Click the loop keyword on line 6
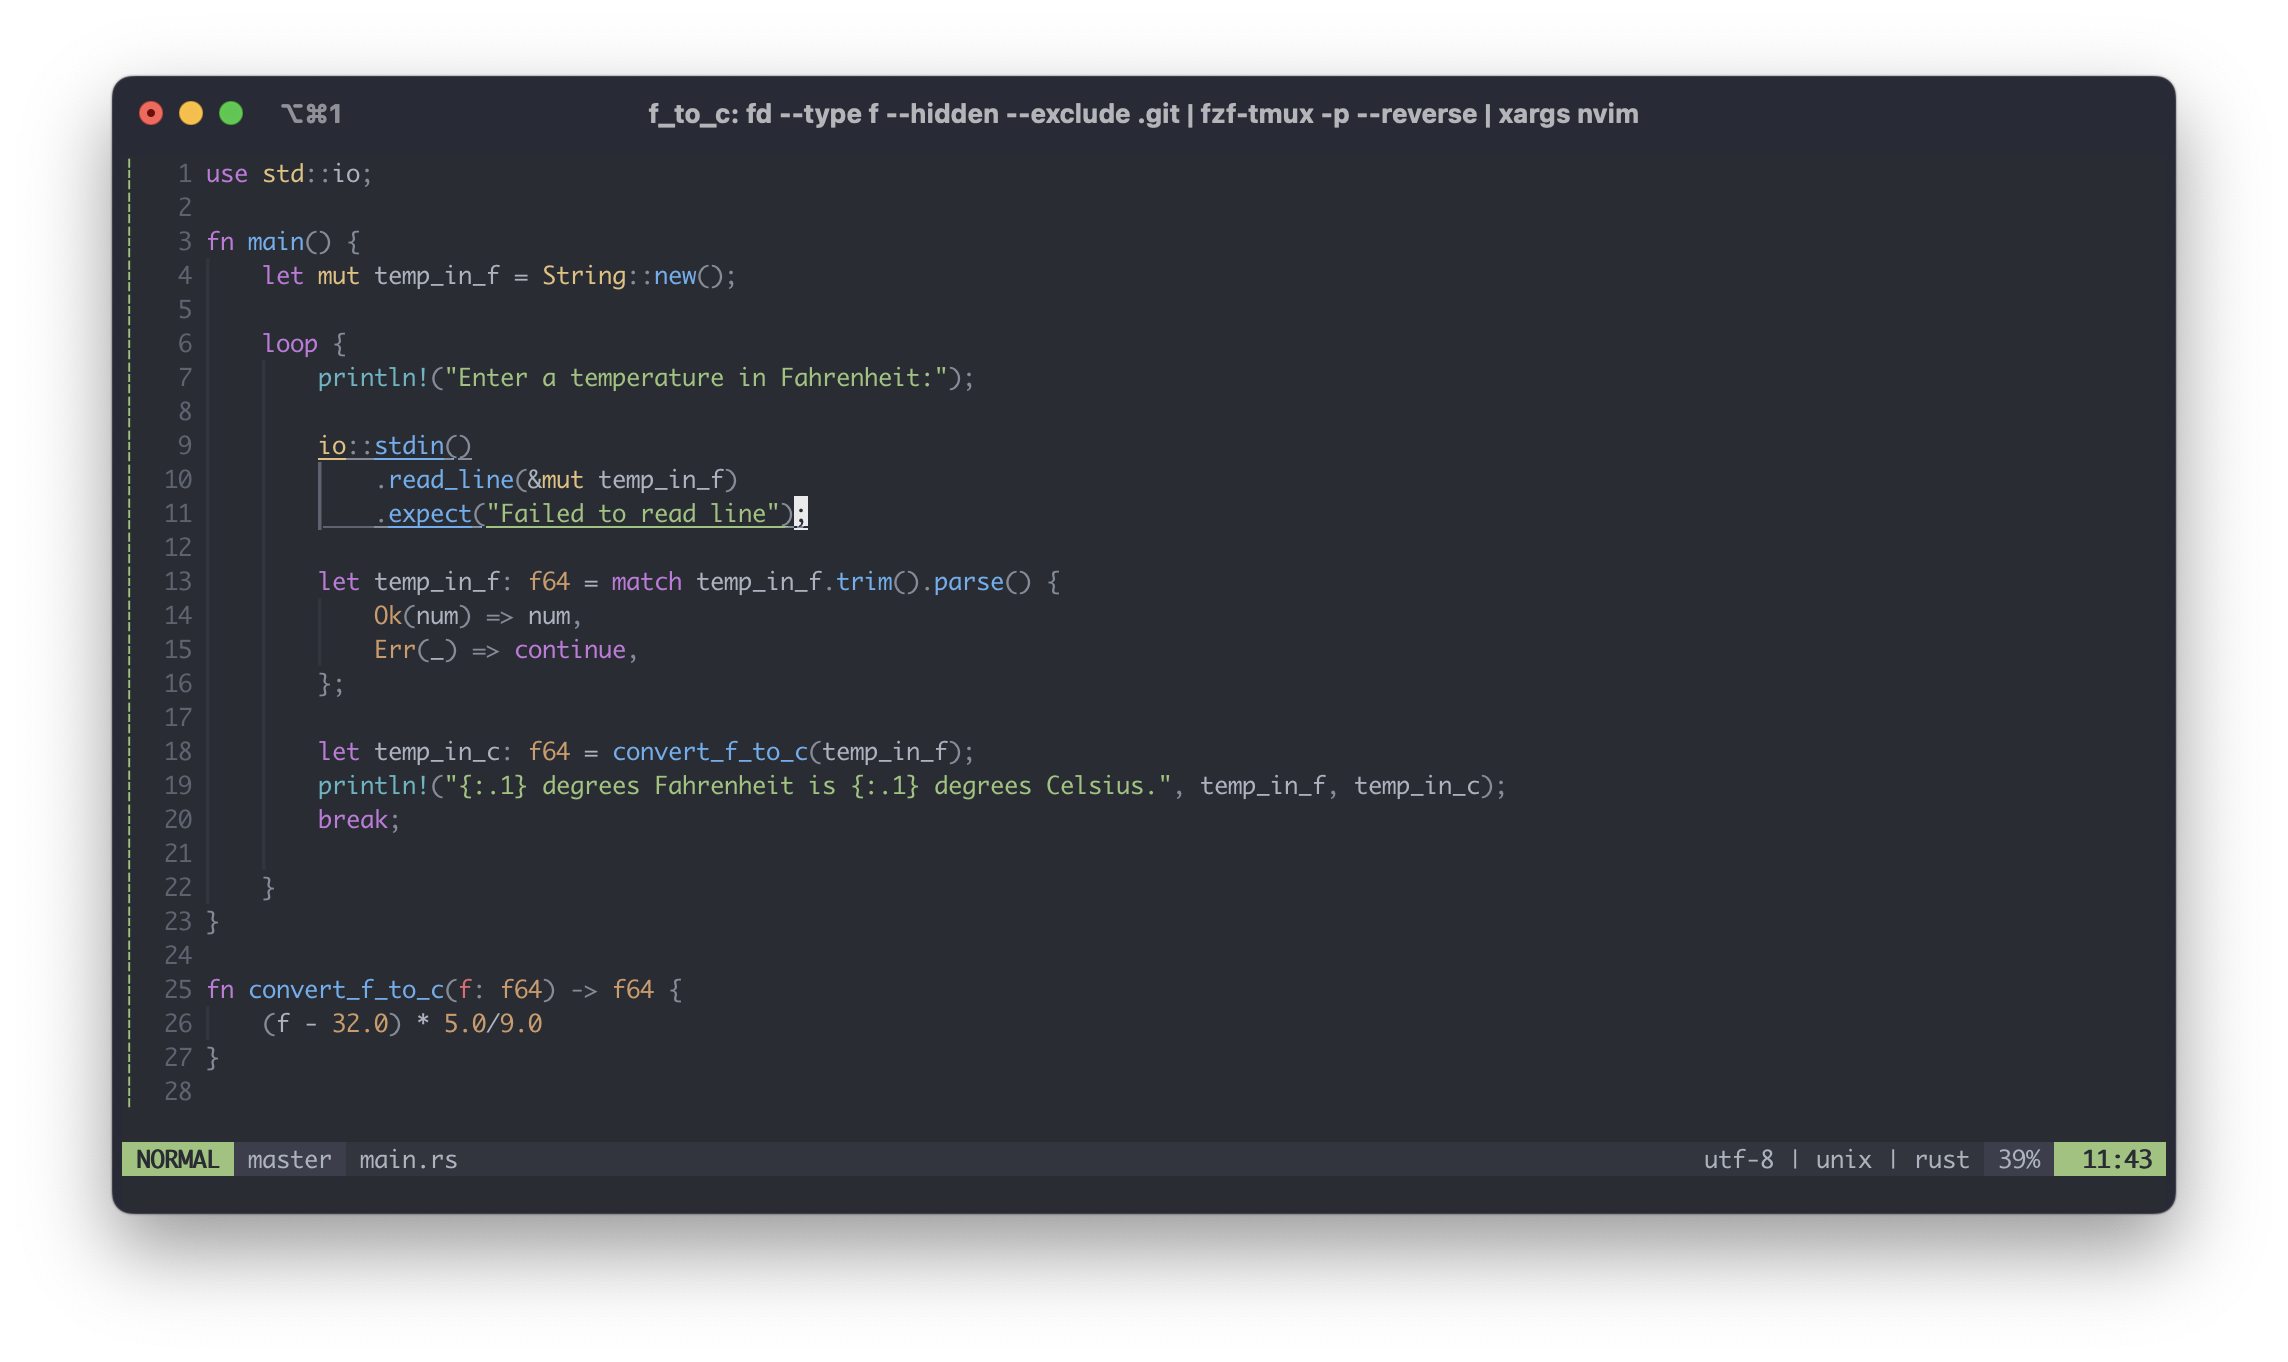Image resolution: width=2288 pixels, height=1362 pixels. pyautogui.click(x=290, y=343)
